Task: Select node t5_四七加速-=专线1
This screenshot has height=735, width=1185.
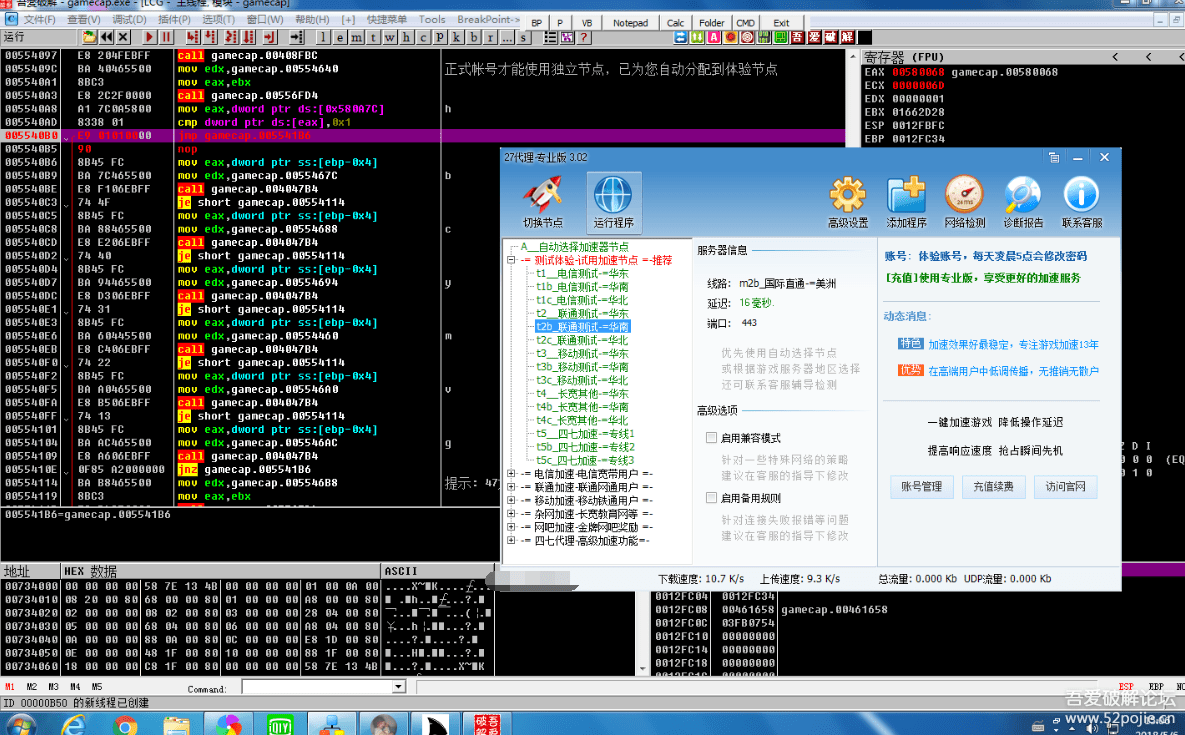Action: 585,434
